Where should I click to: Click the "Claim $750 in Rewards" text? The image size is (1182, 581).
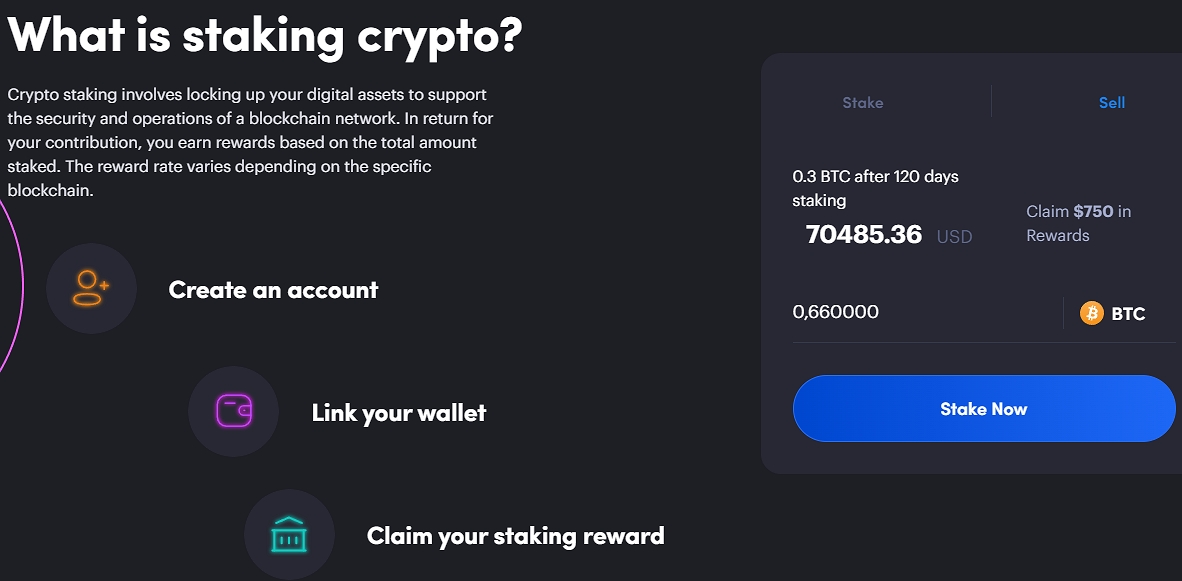[1078, 223]
